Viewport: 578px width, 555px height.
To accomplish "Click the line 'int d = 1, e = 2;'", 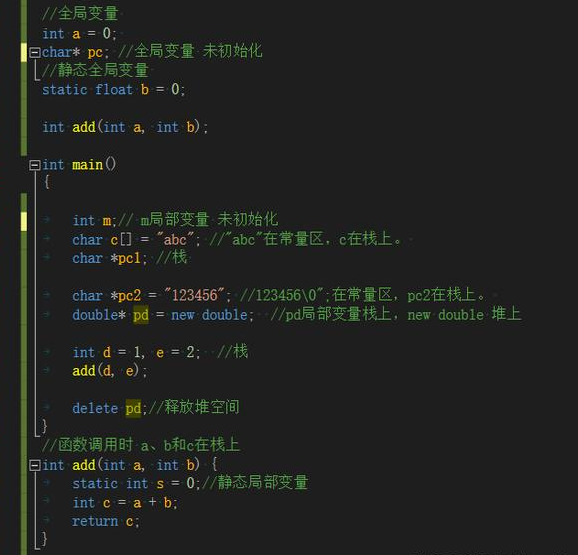I will pos(136,353).
